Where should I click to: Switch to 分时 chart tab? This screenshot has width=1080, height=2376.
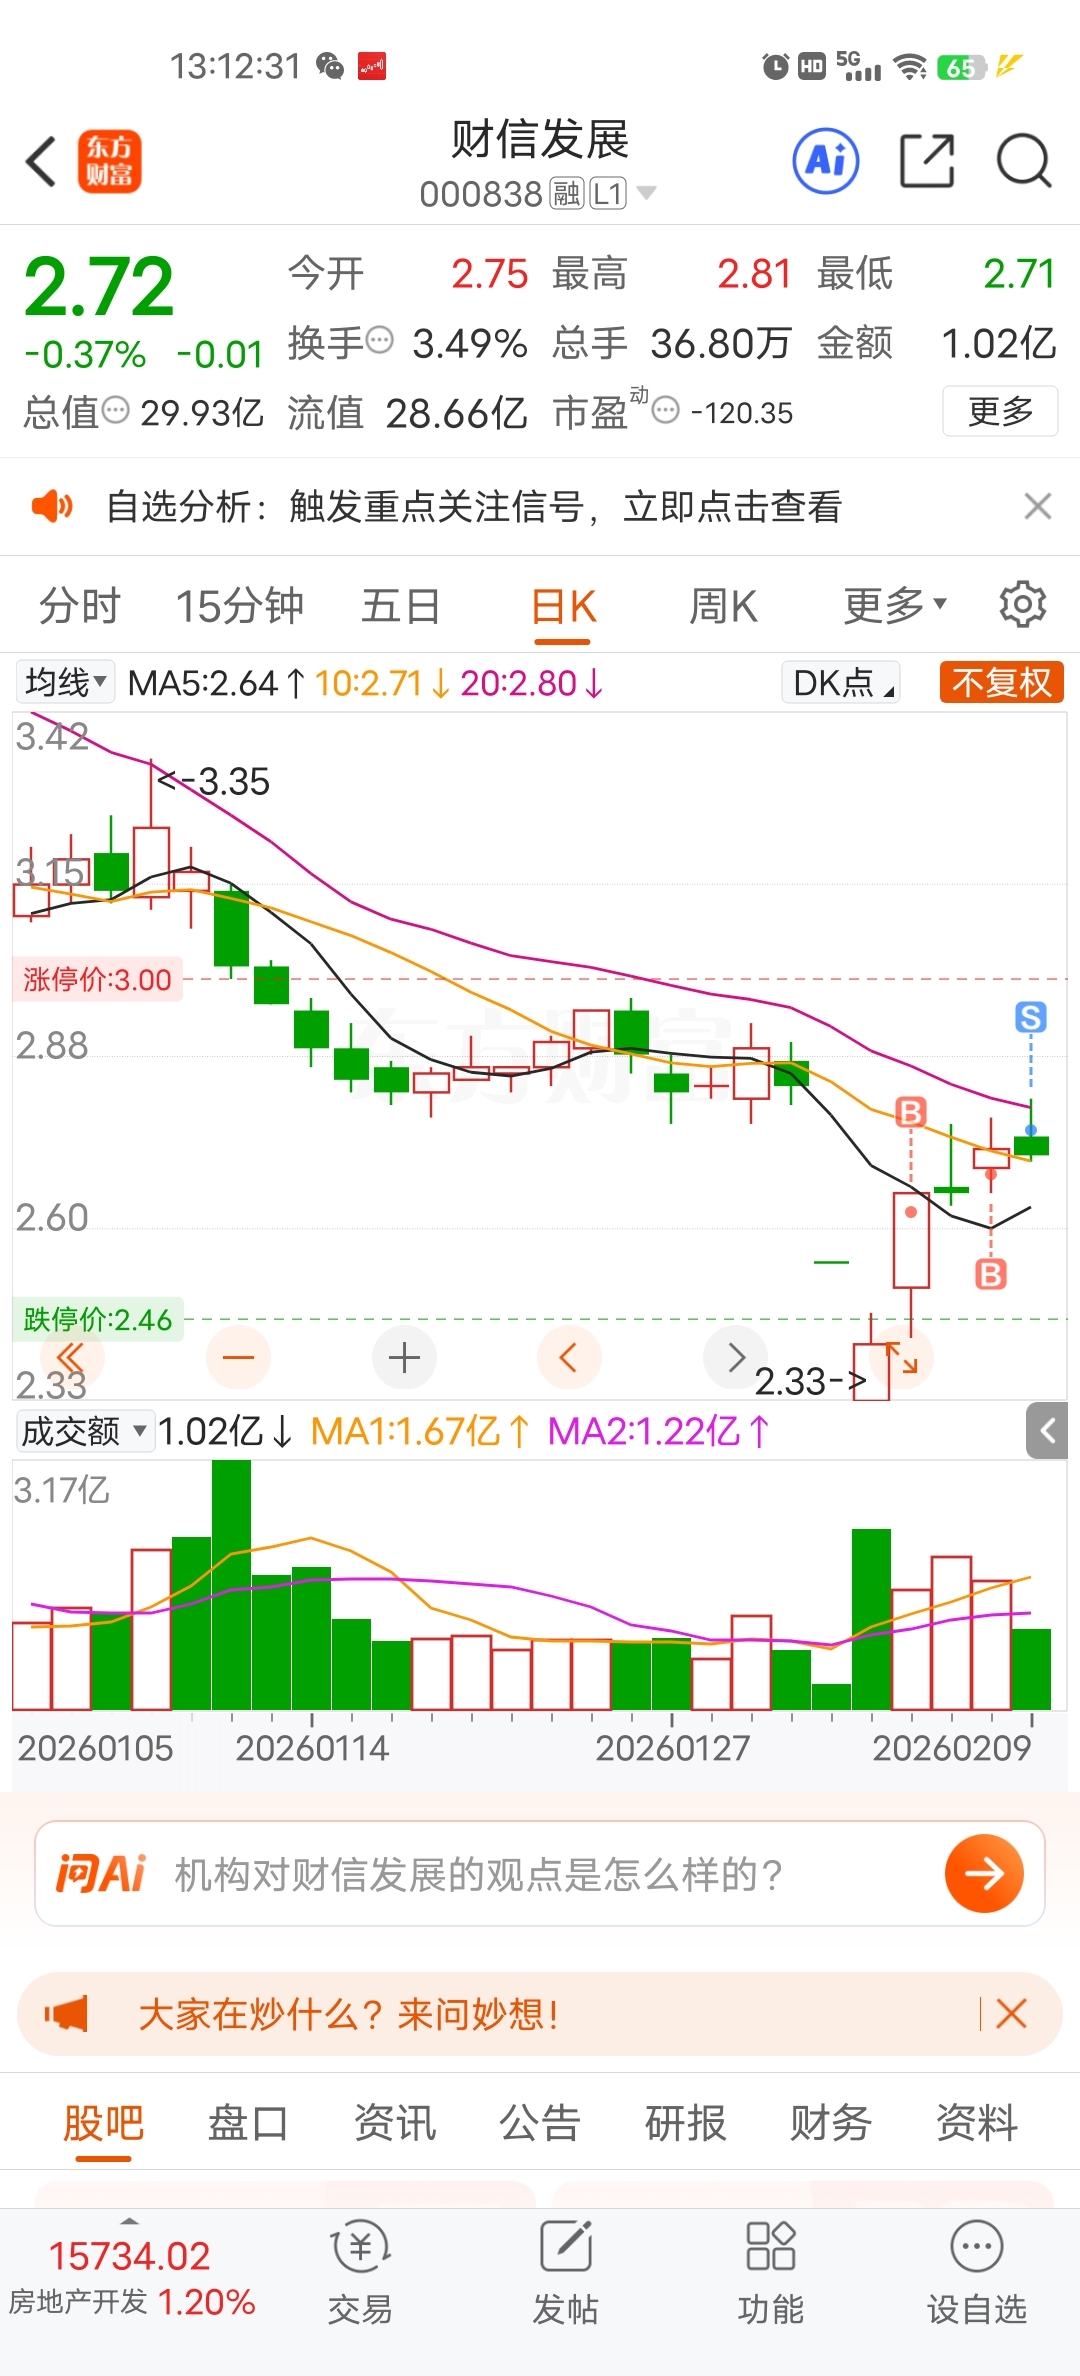80,605
